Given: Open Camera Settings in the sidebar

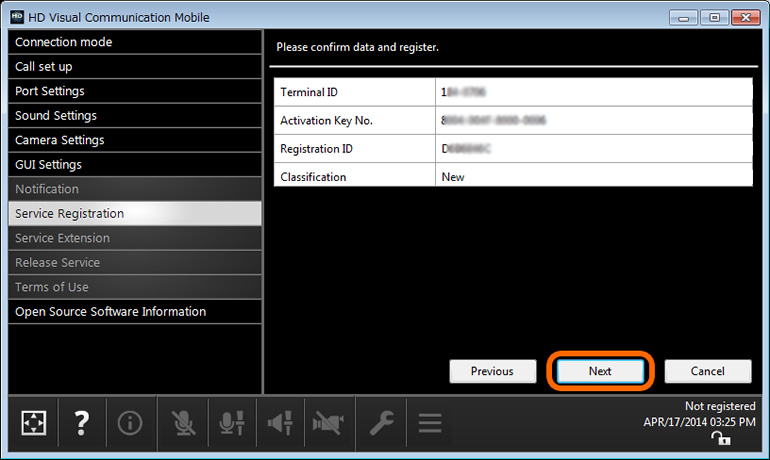Looking at the screenshot, I should (x=135, y=140).
